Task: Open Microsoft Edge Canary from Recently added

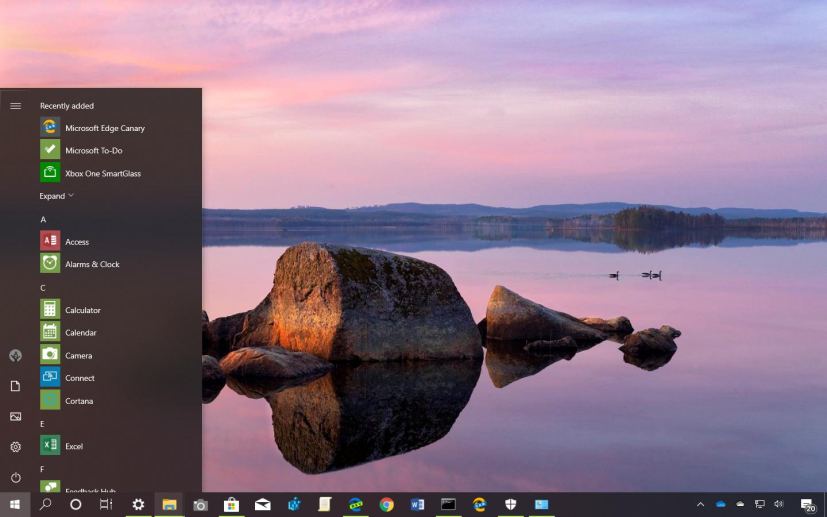Action: point(93,128)
